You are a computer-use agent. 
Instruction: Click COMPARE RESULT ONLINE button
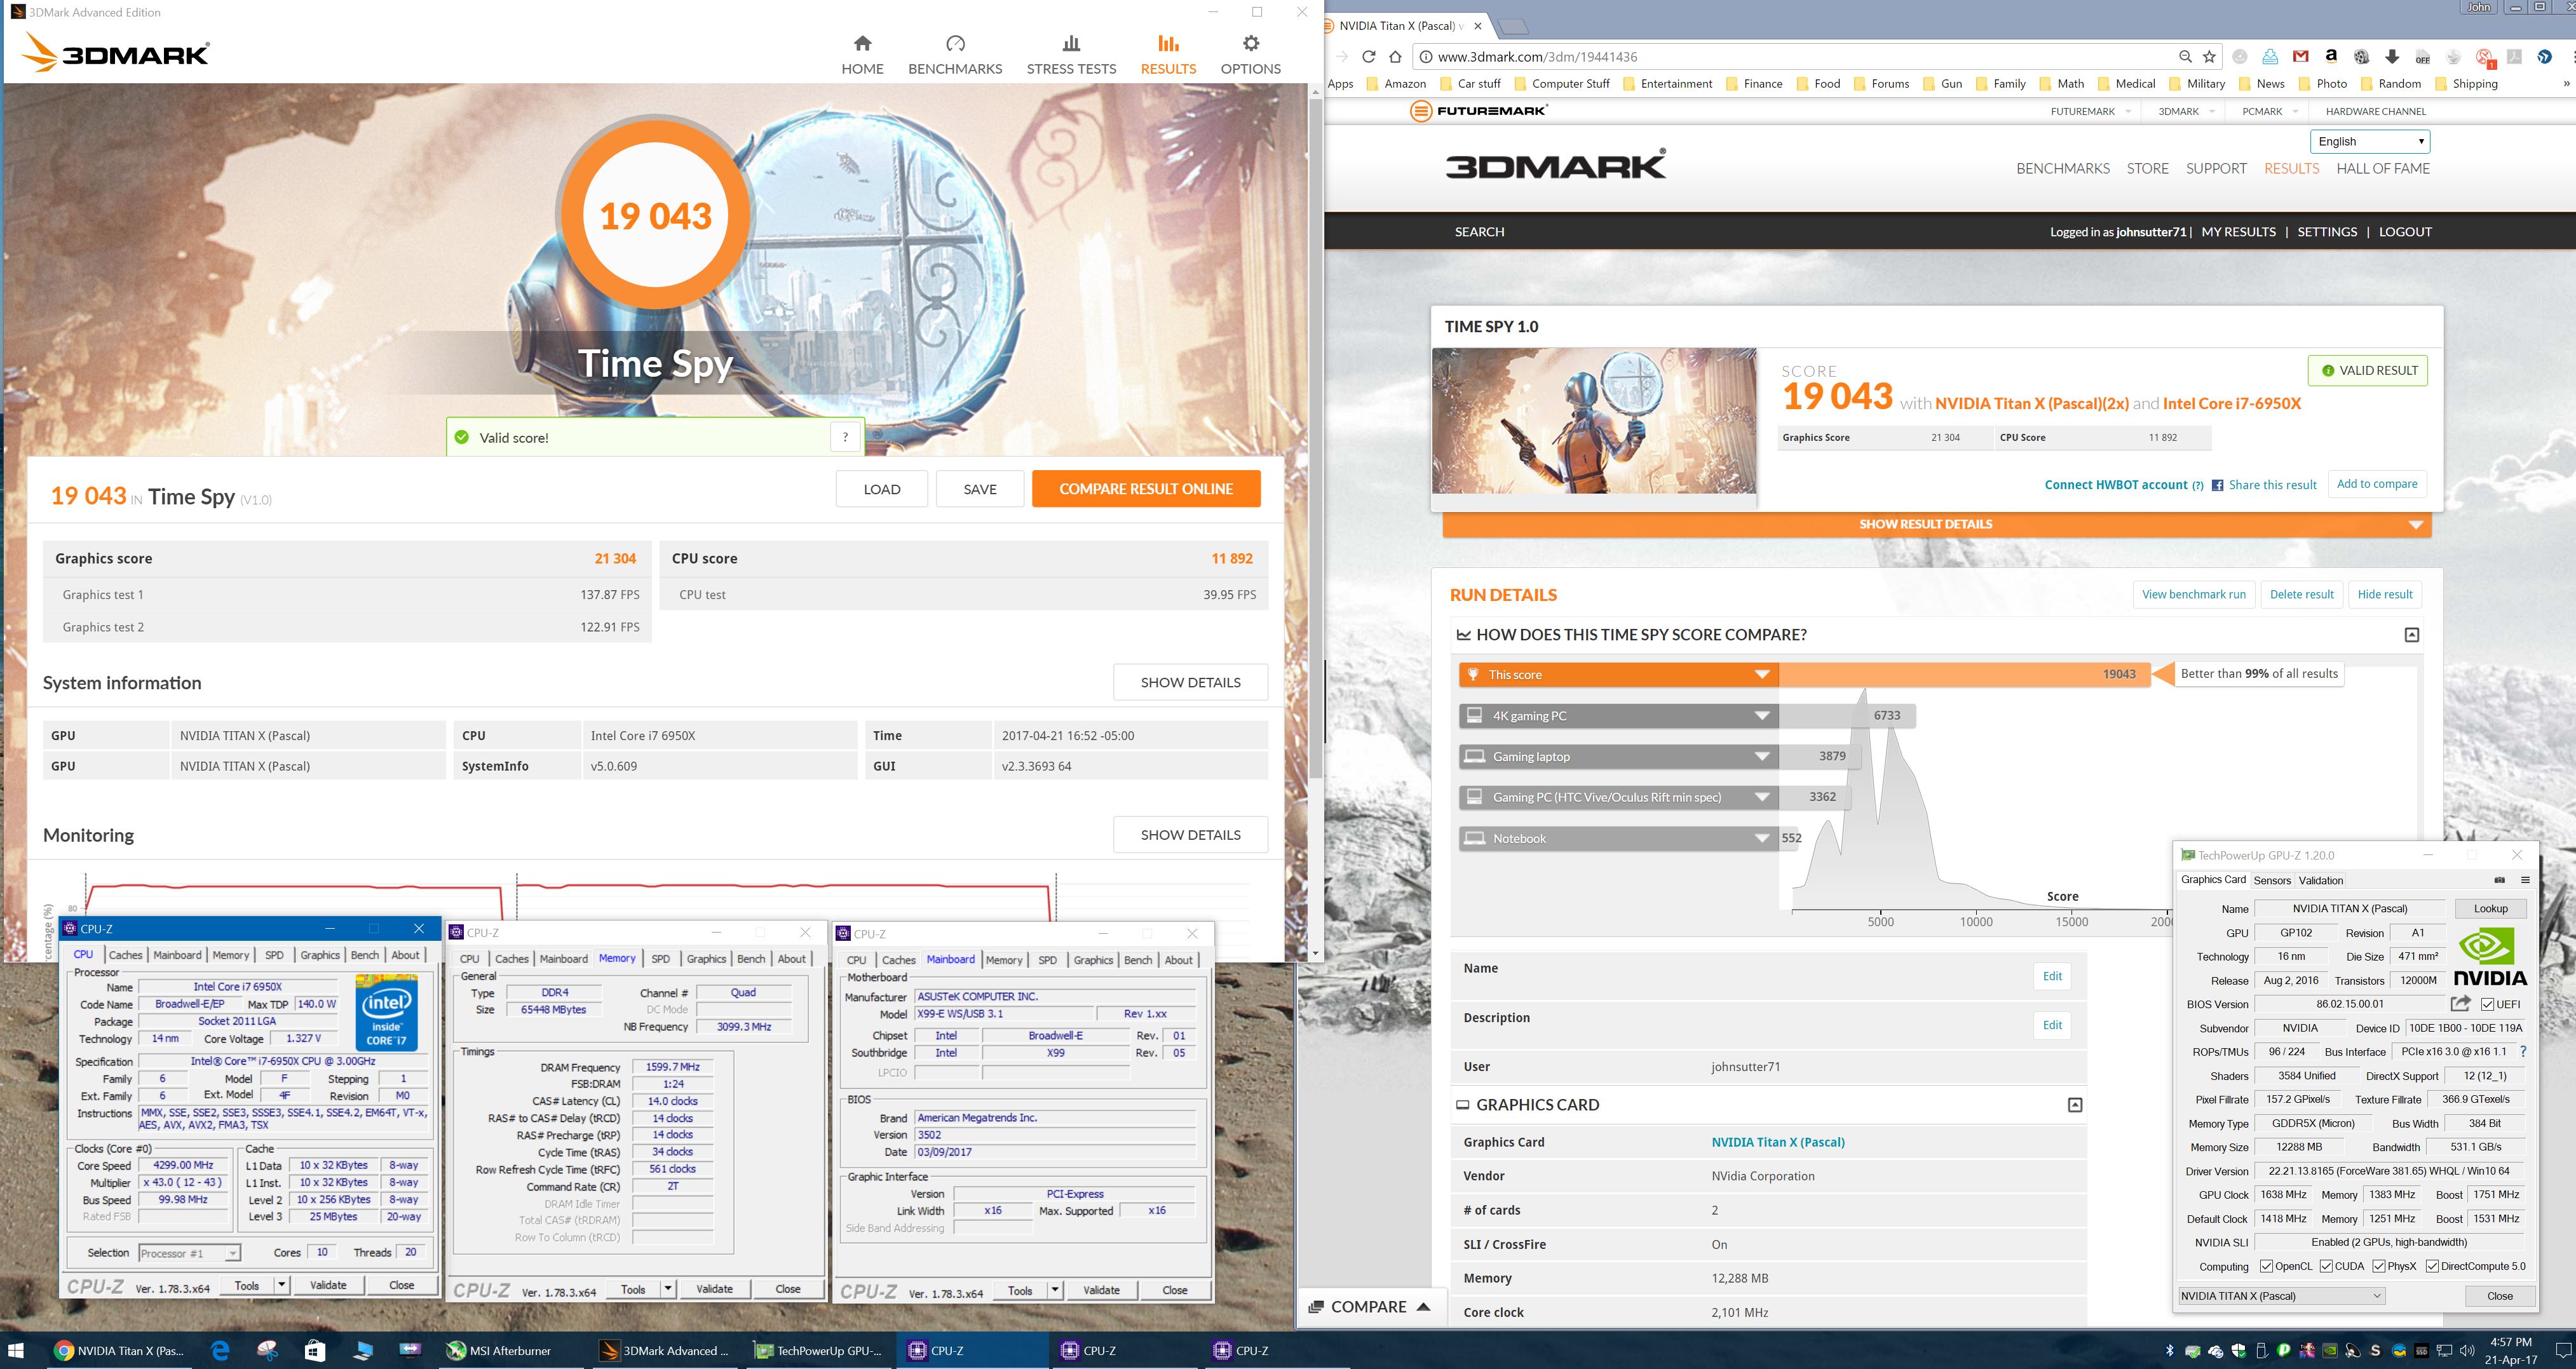coord(1146,489)
